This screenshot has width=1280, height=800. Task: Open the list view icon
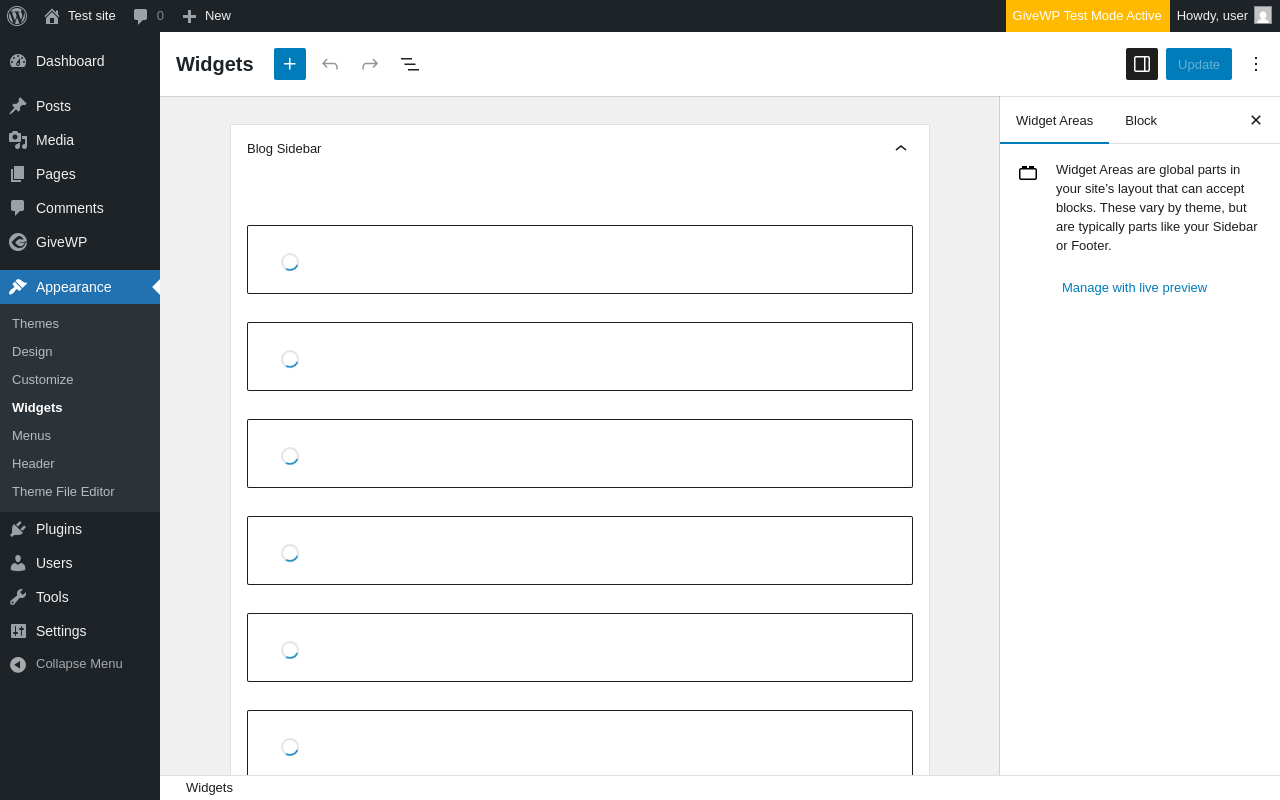click(x=410, y=64)
